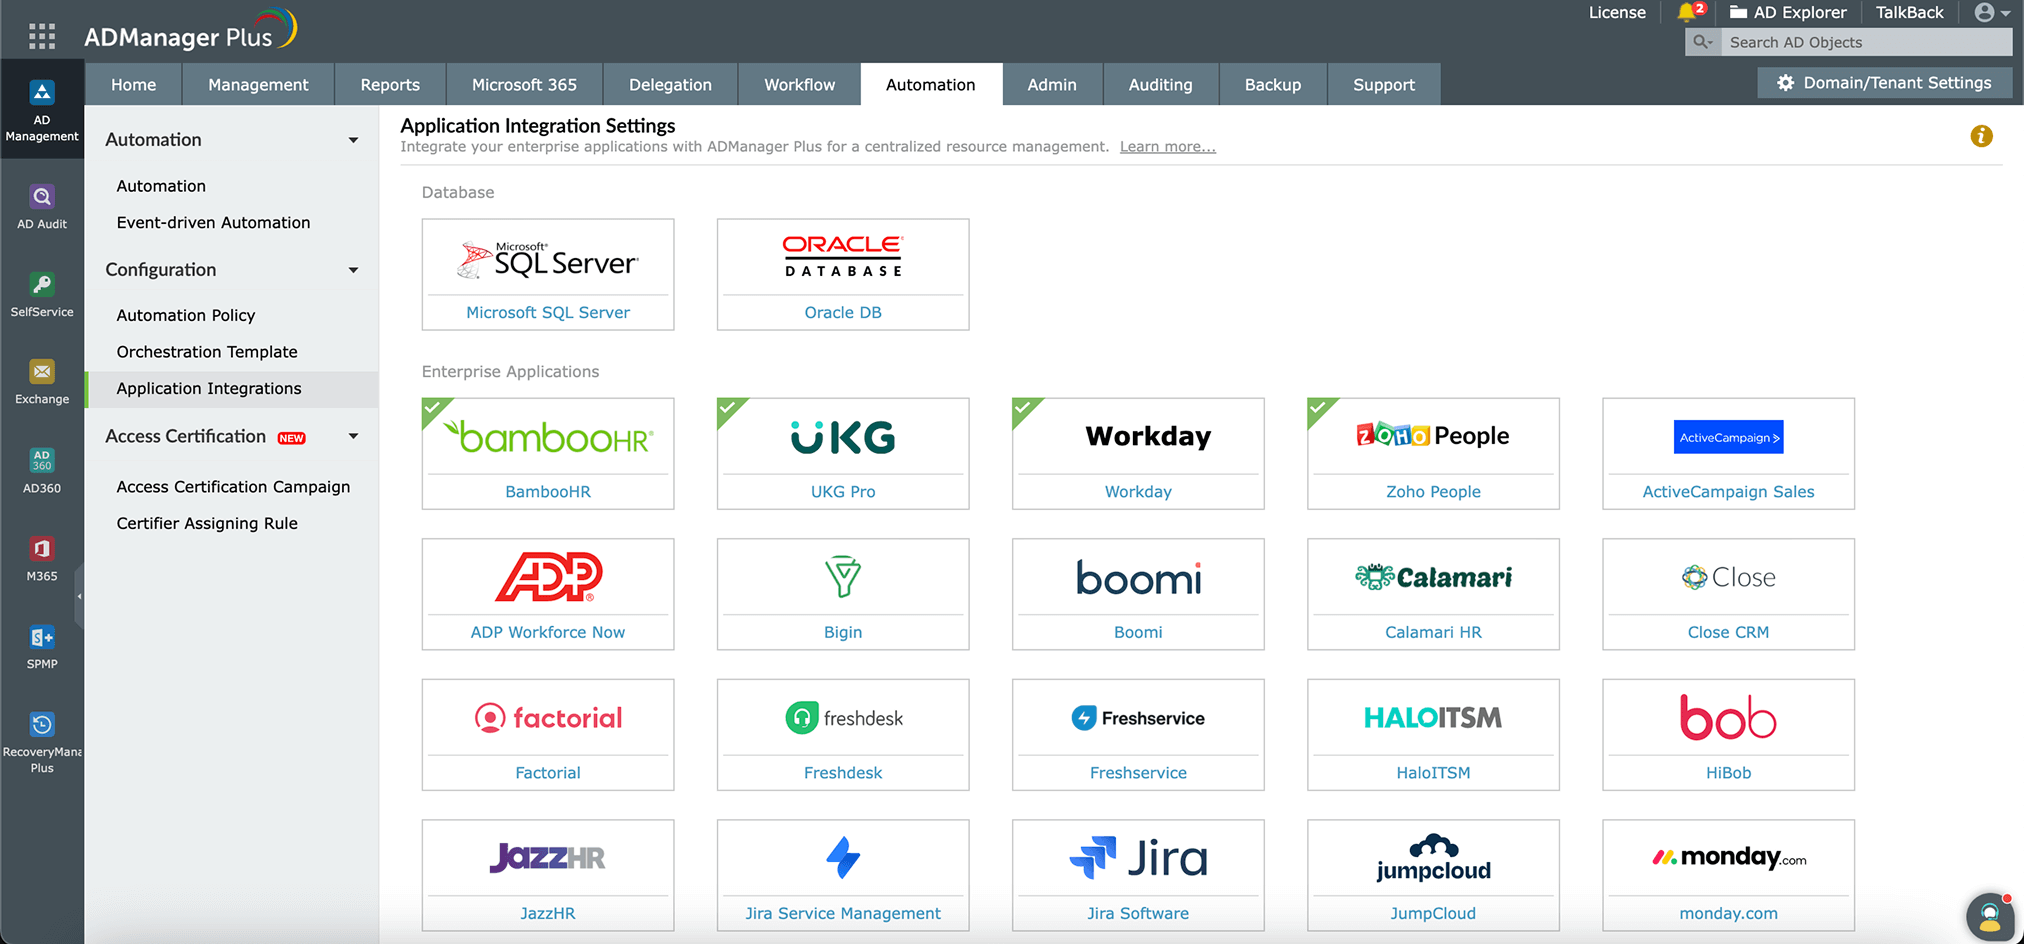Open AD Audit module icon
The image size is (2024, 944).
(x=42, y=196)
